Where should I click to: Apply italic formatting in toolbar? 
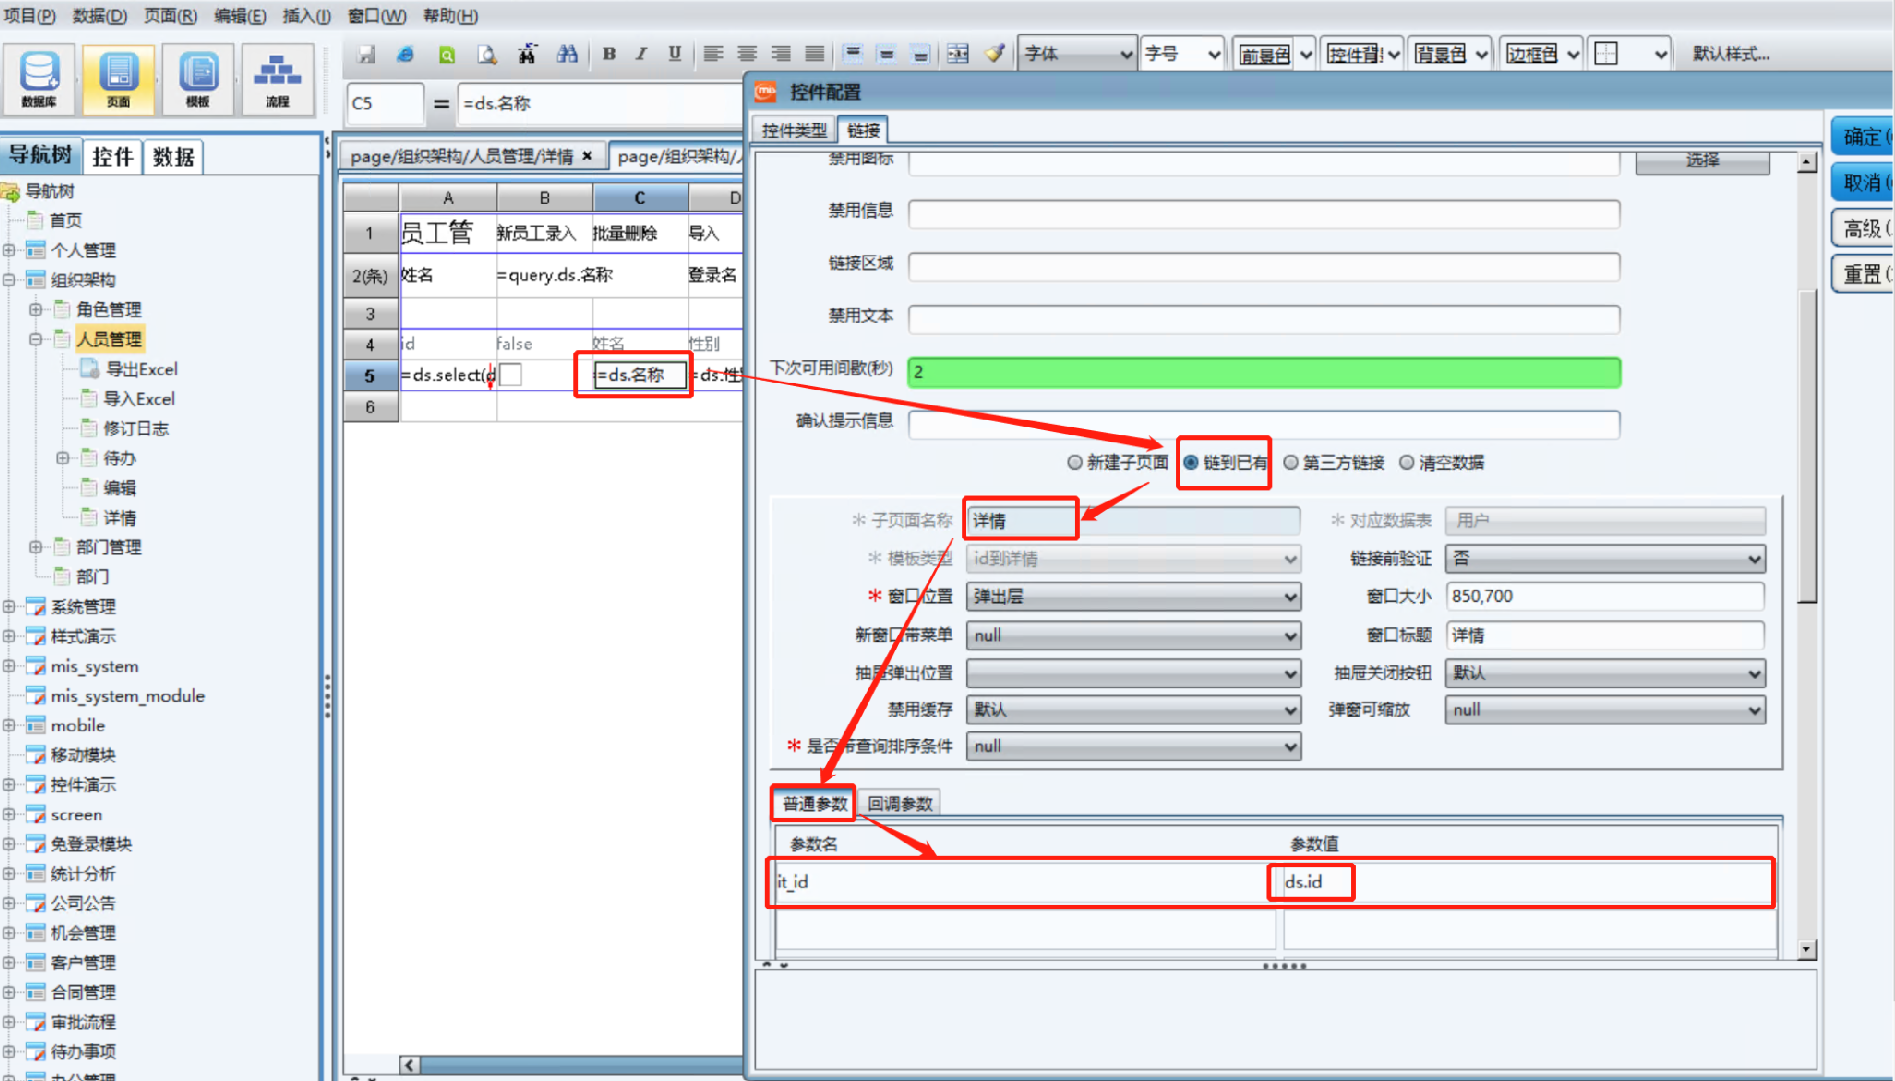[x=641, y=54]
